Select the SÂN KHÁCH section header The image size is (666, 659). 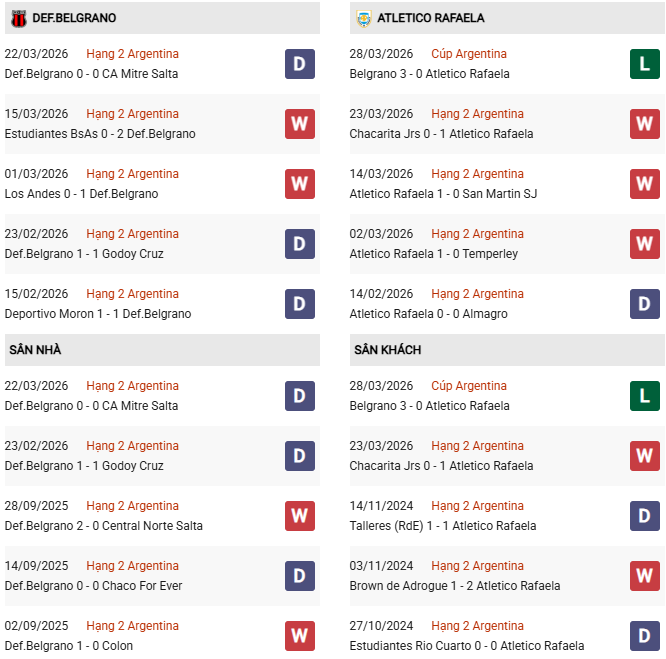[387, 350]
